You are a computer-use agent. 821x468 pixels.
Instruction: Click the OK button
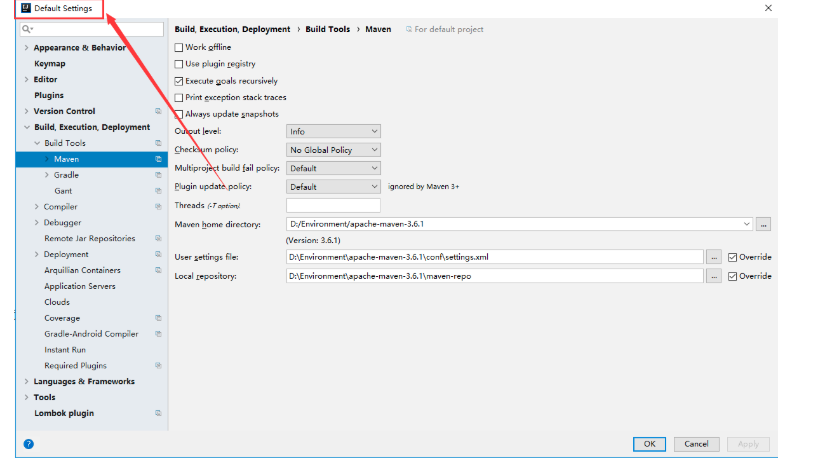coord(649,444)
